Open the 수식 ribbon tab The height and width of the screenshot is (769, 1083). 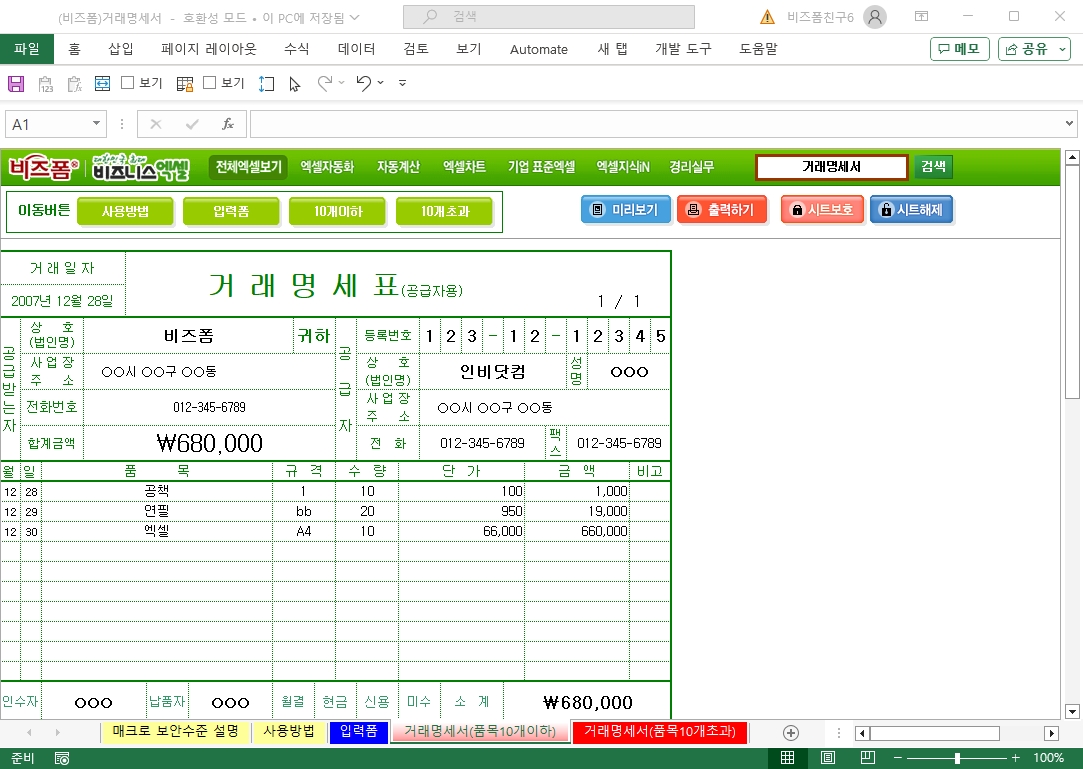pyautogui.click(x=296, y=49)
